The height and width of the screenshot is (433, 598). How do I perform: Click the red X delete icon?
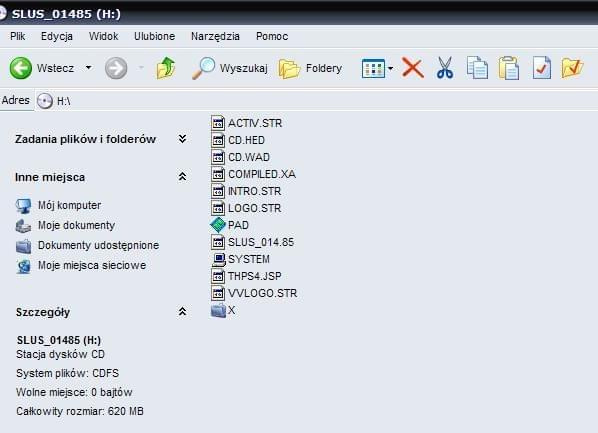tap(413, 68)
